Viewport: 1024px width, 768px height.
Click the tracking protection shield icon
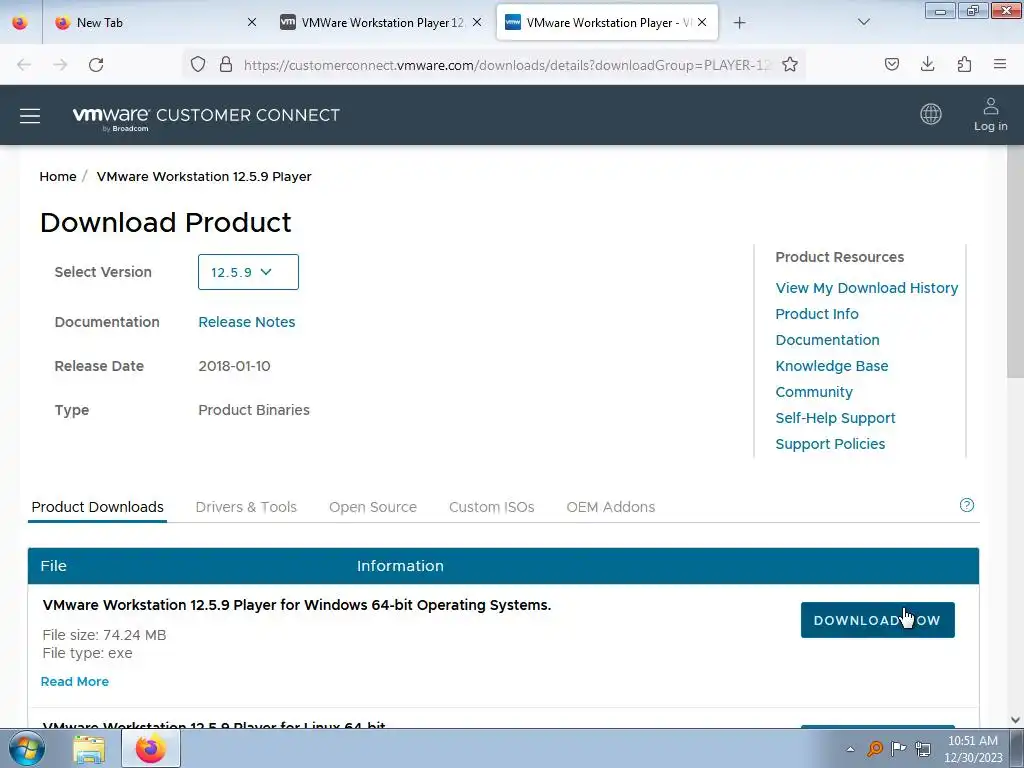198,64
